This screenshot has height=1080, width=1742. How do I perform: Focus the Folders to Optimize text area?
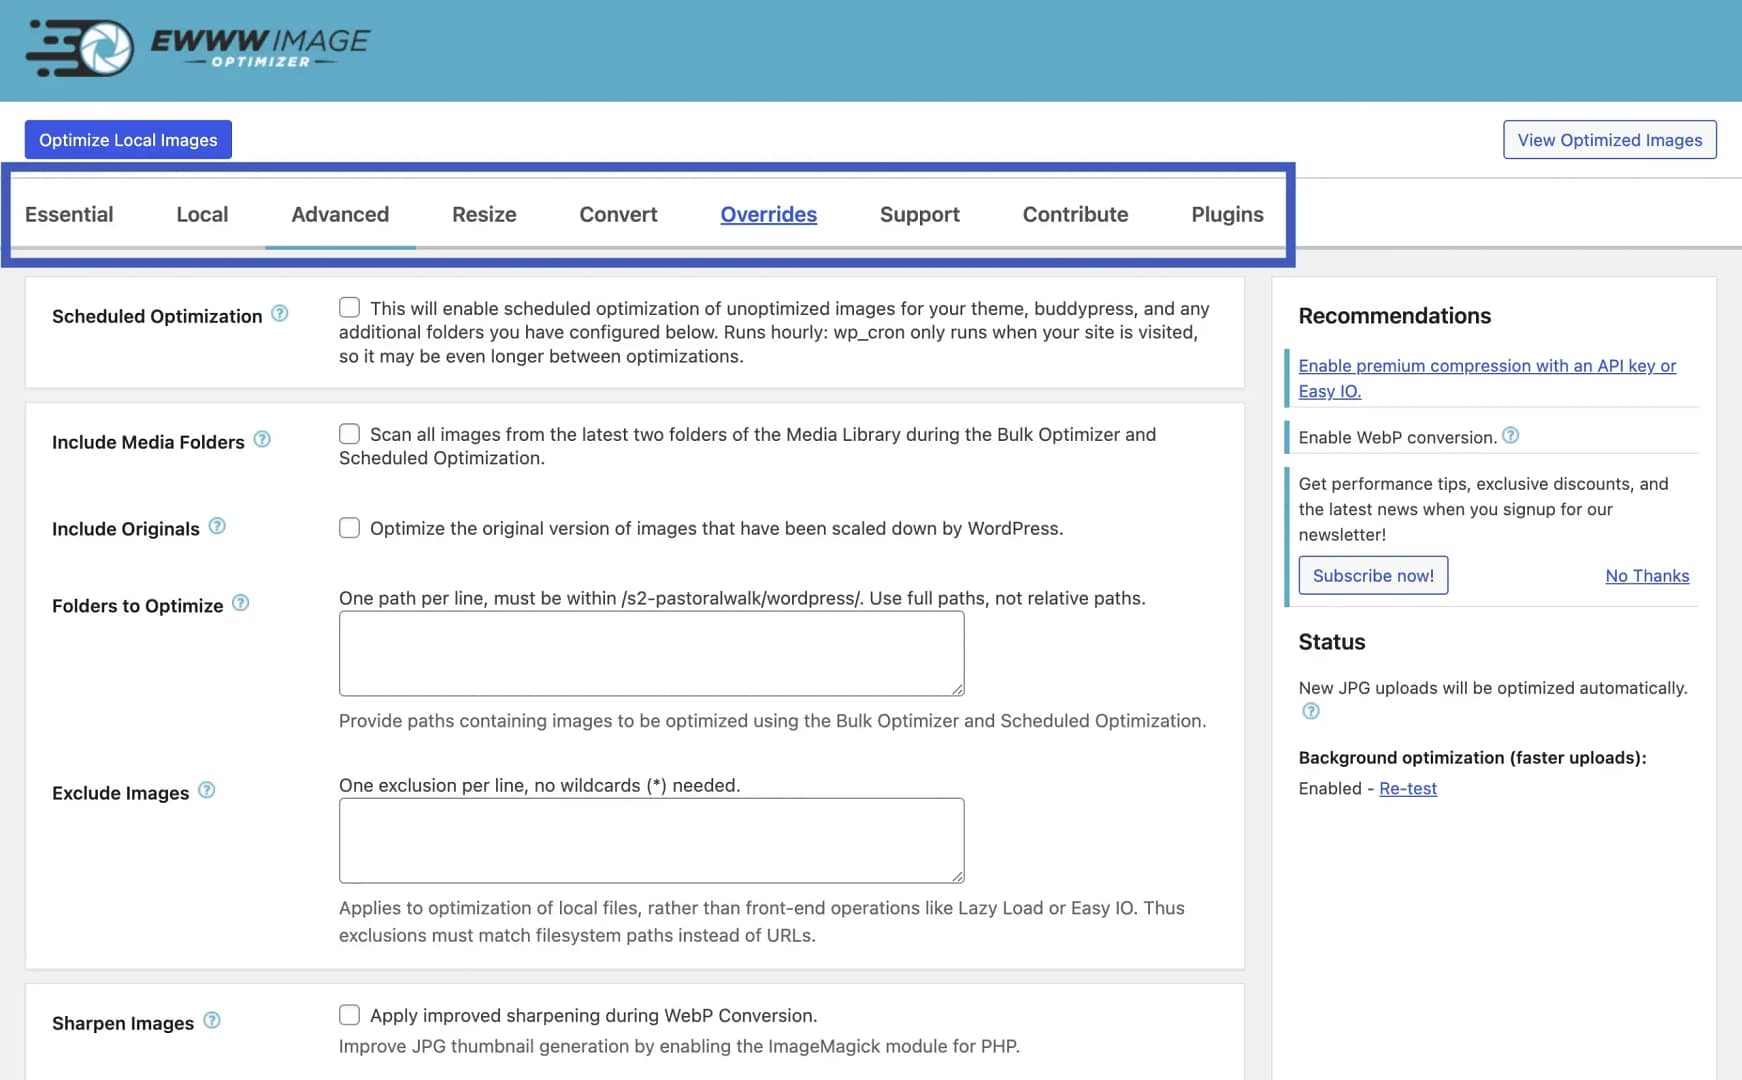click(651, 654)
